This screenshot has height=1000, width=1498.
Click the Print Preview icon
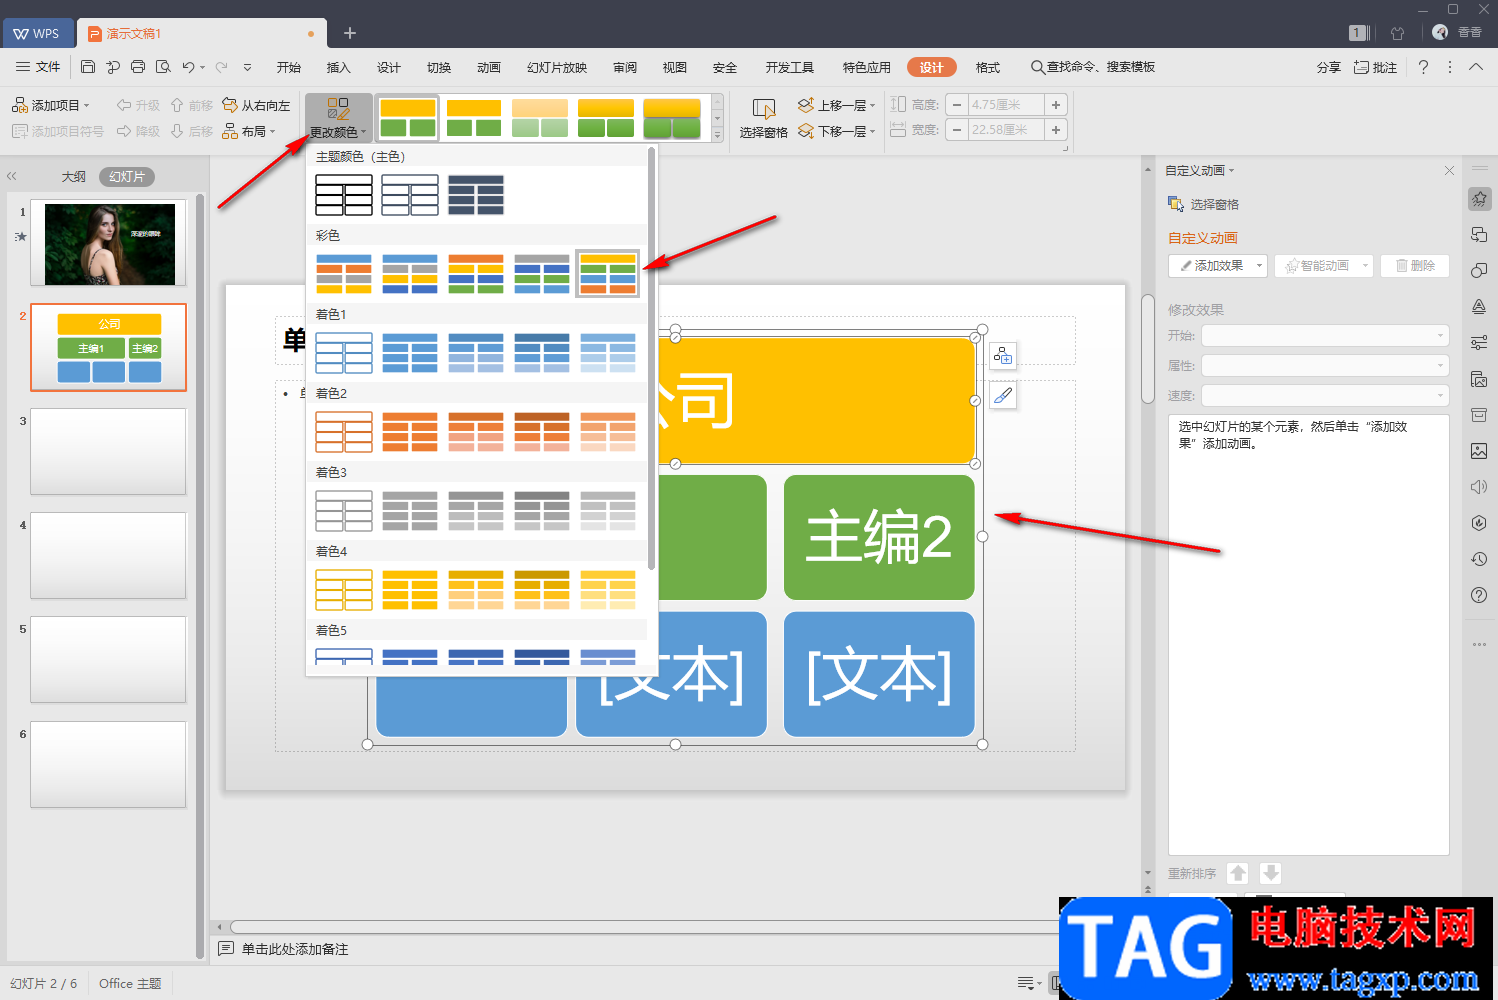pos(163,67)
